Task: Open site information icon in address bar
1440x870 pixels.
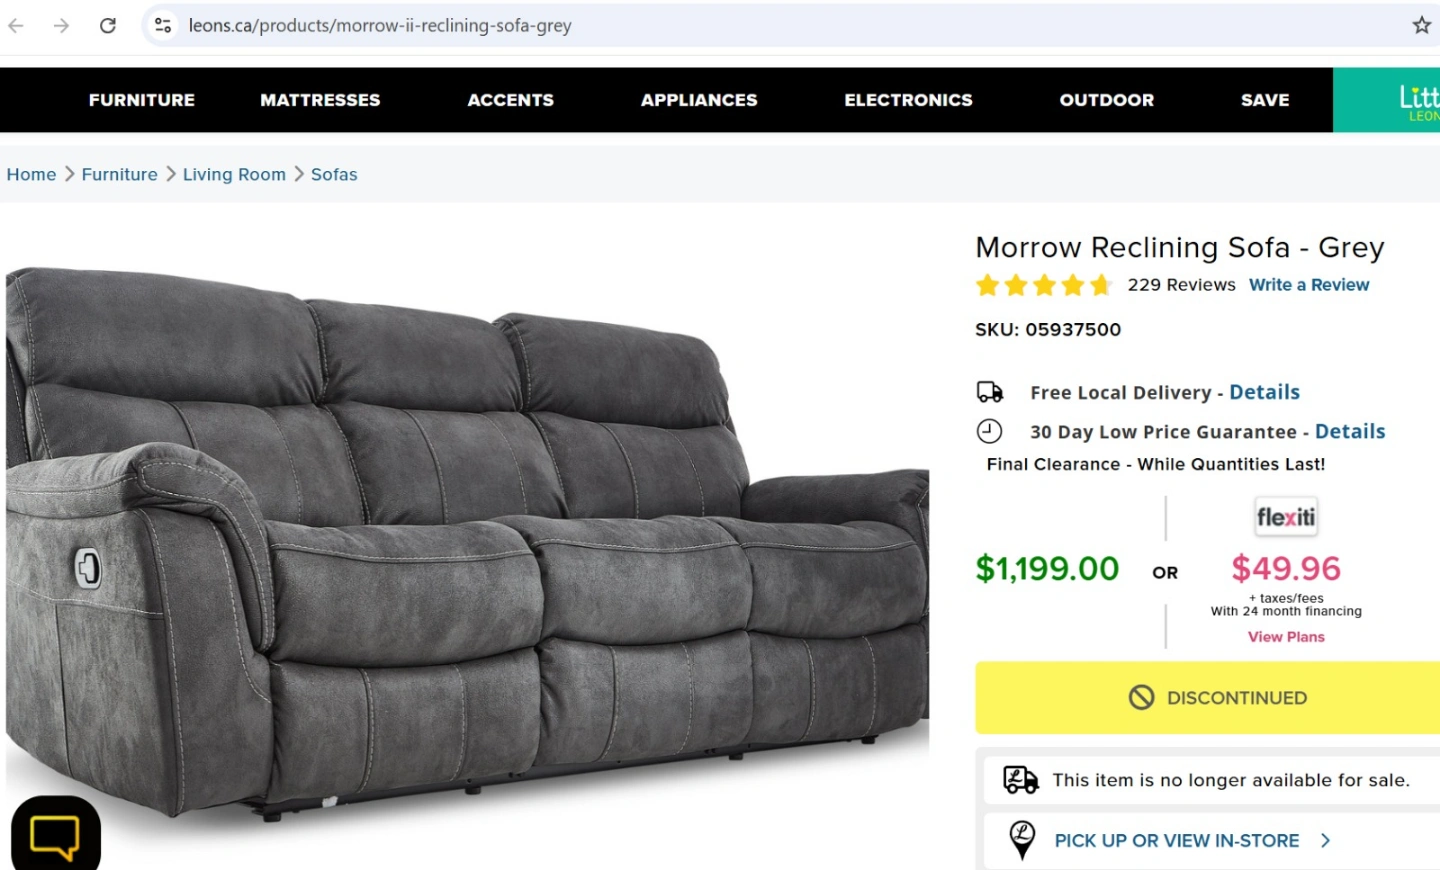Action: tap(163, 25)
